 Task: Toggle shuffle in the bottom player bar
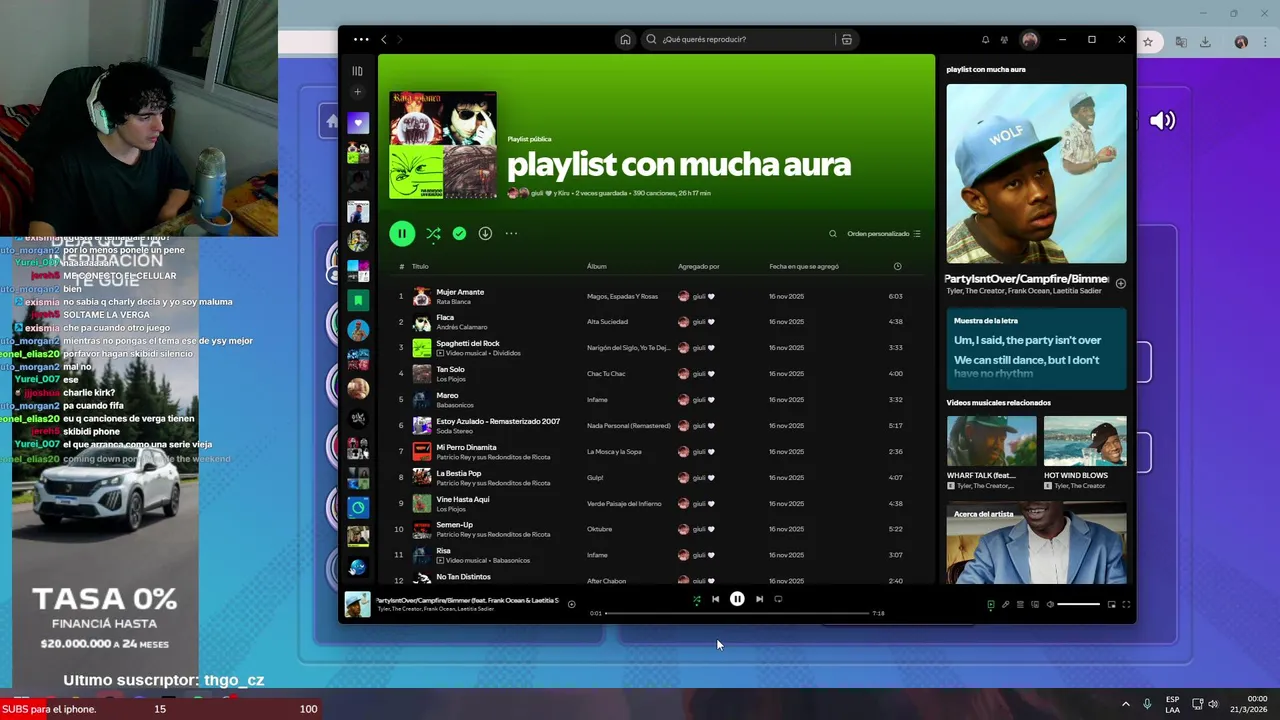pos(697,600)
